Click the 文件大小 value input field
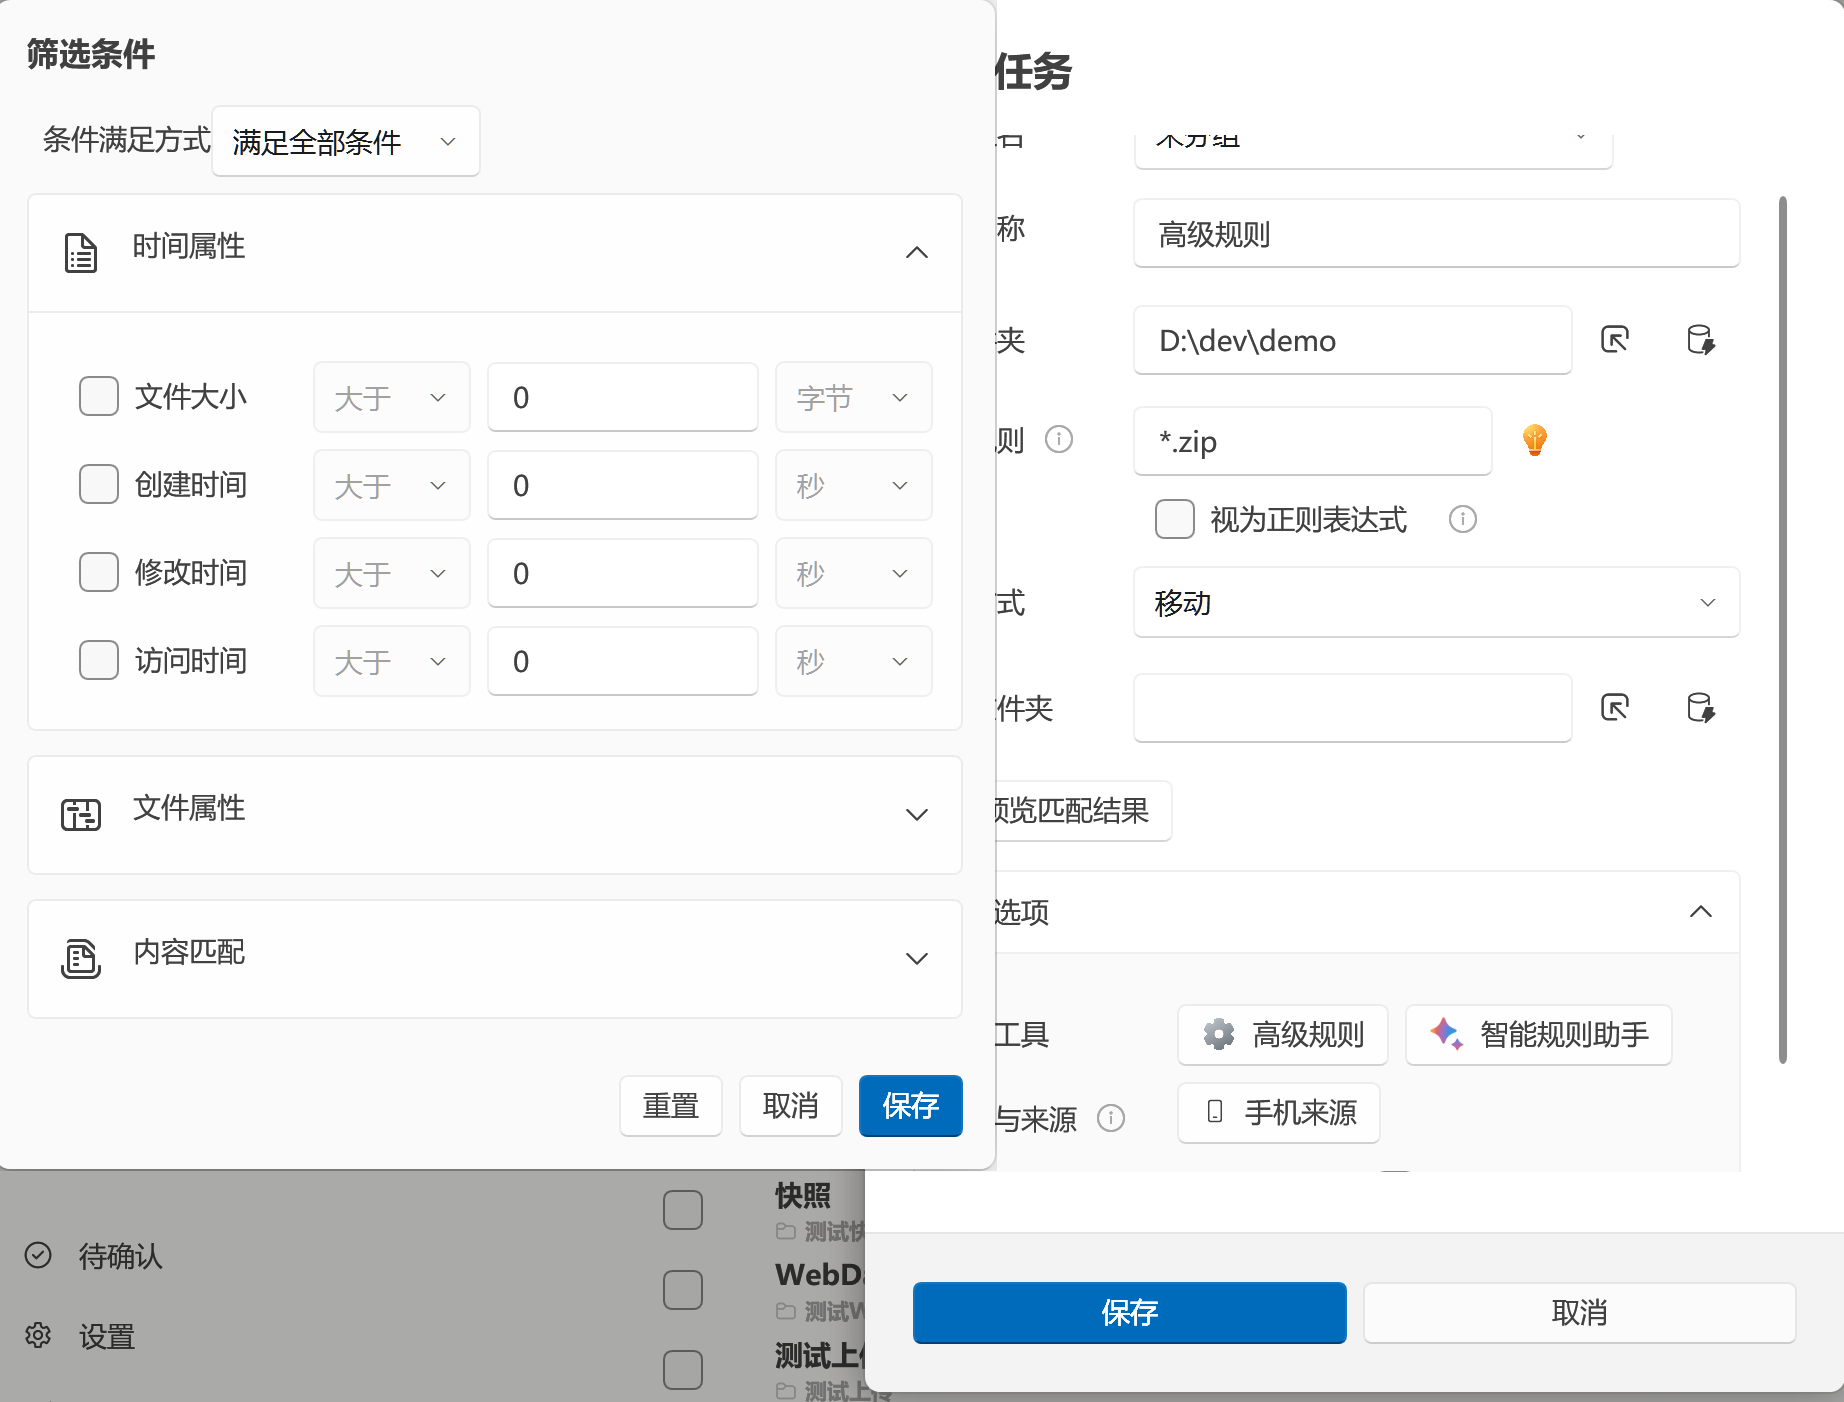This screenshot has width=1844, height=1402. [x=623, y=397]
